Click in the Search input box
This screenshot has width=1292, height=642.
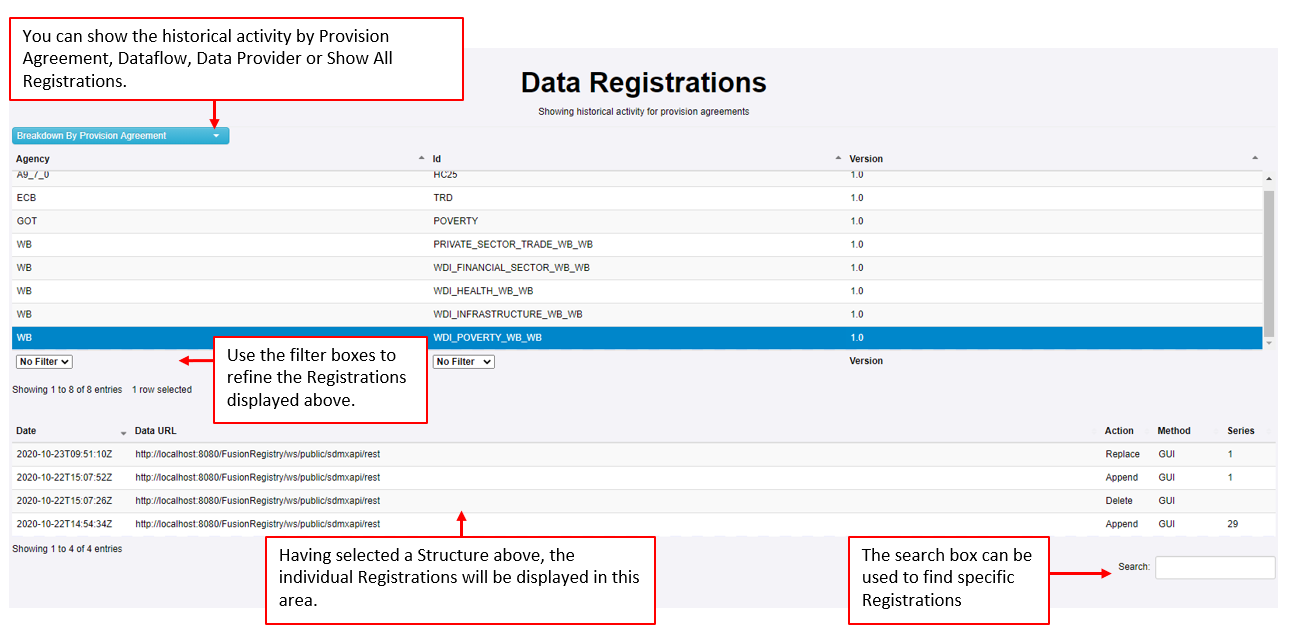[1214, 567]
